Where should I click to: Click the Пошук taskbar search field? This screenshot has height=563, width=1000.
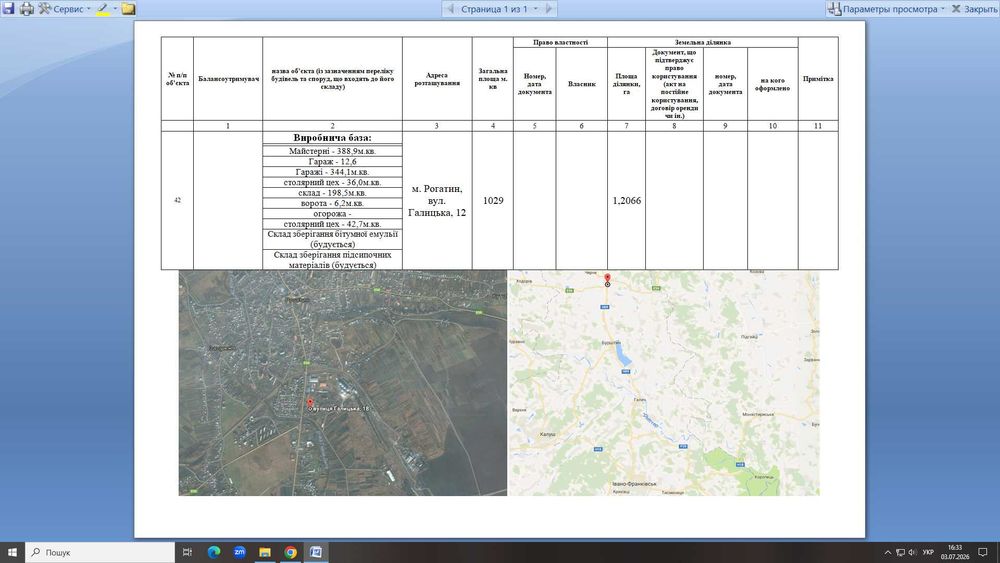[100, 552]
